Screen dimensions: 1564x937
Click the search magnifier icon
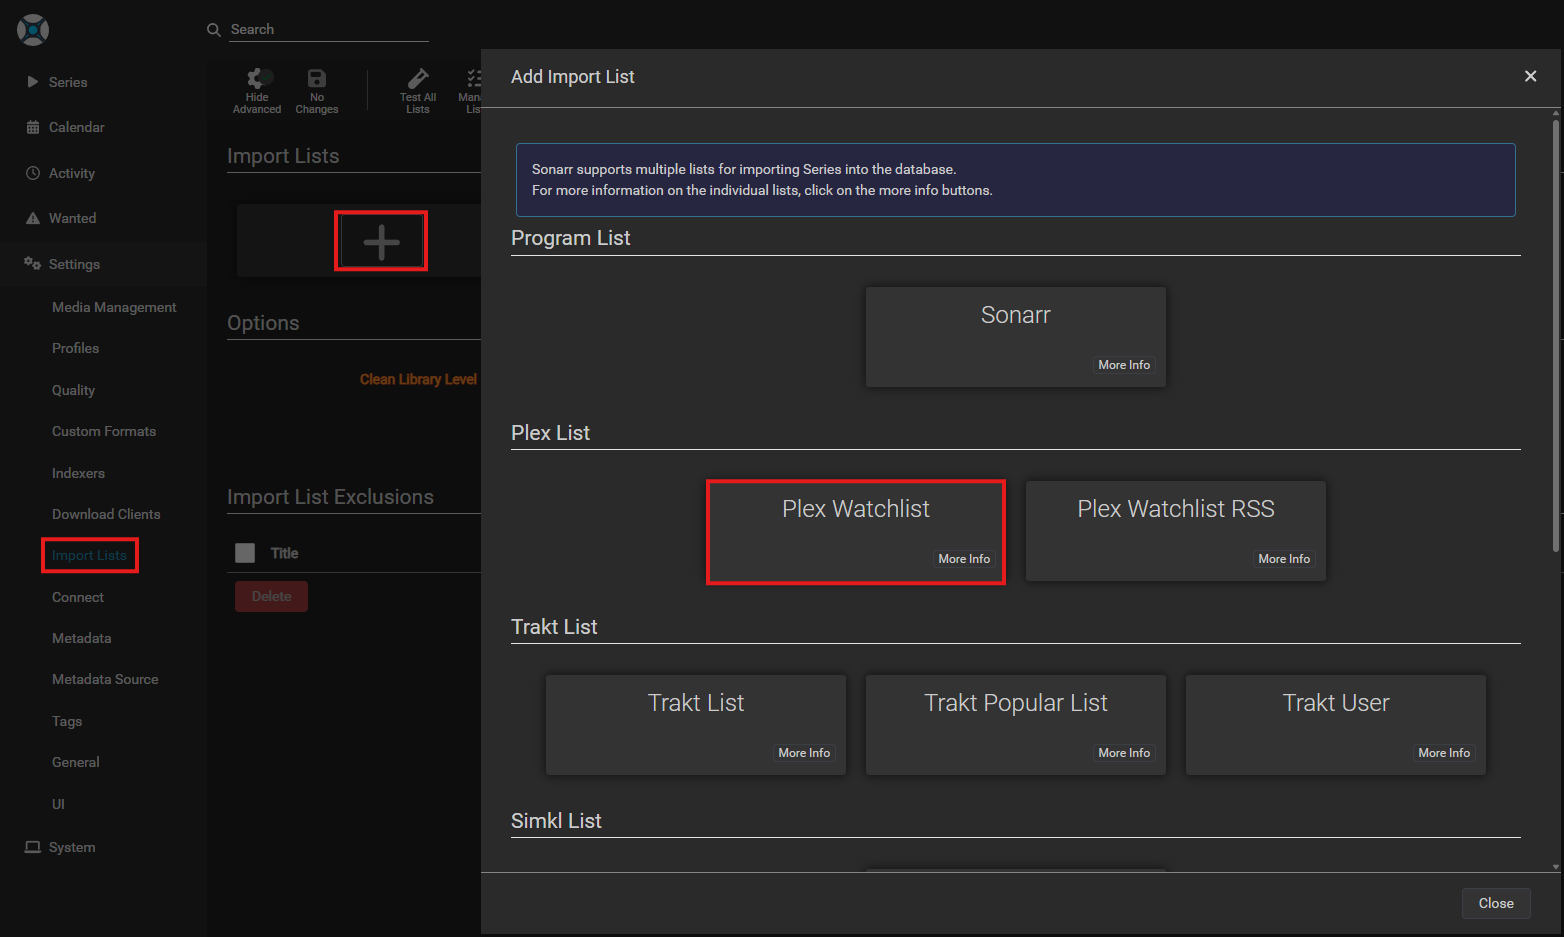point(213,30)
